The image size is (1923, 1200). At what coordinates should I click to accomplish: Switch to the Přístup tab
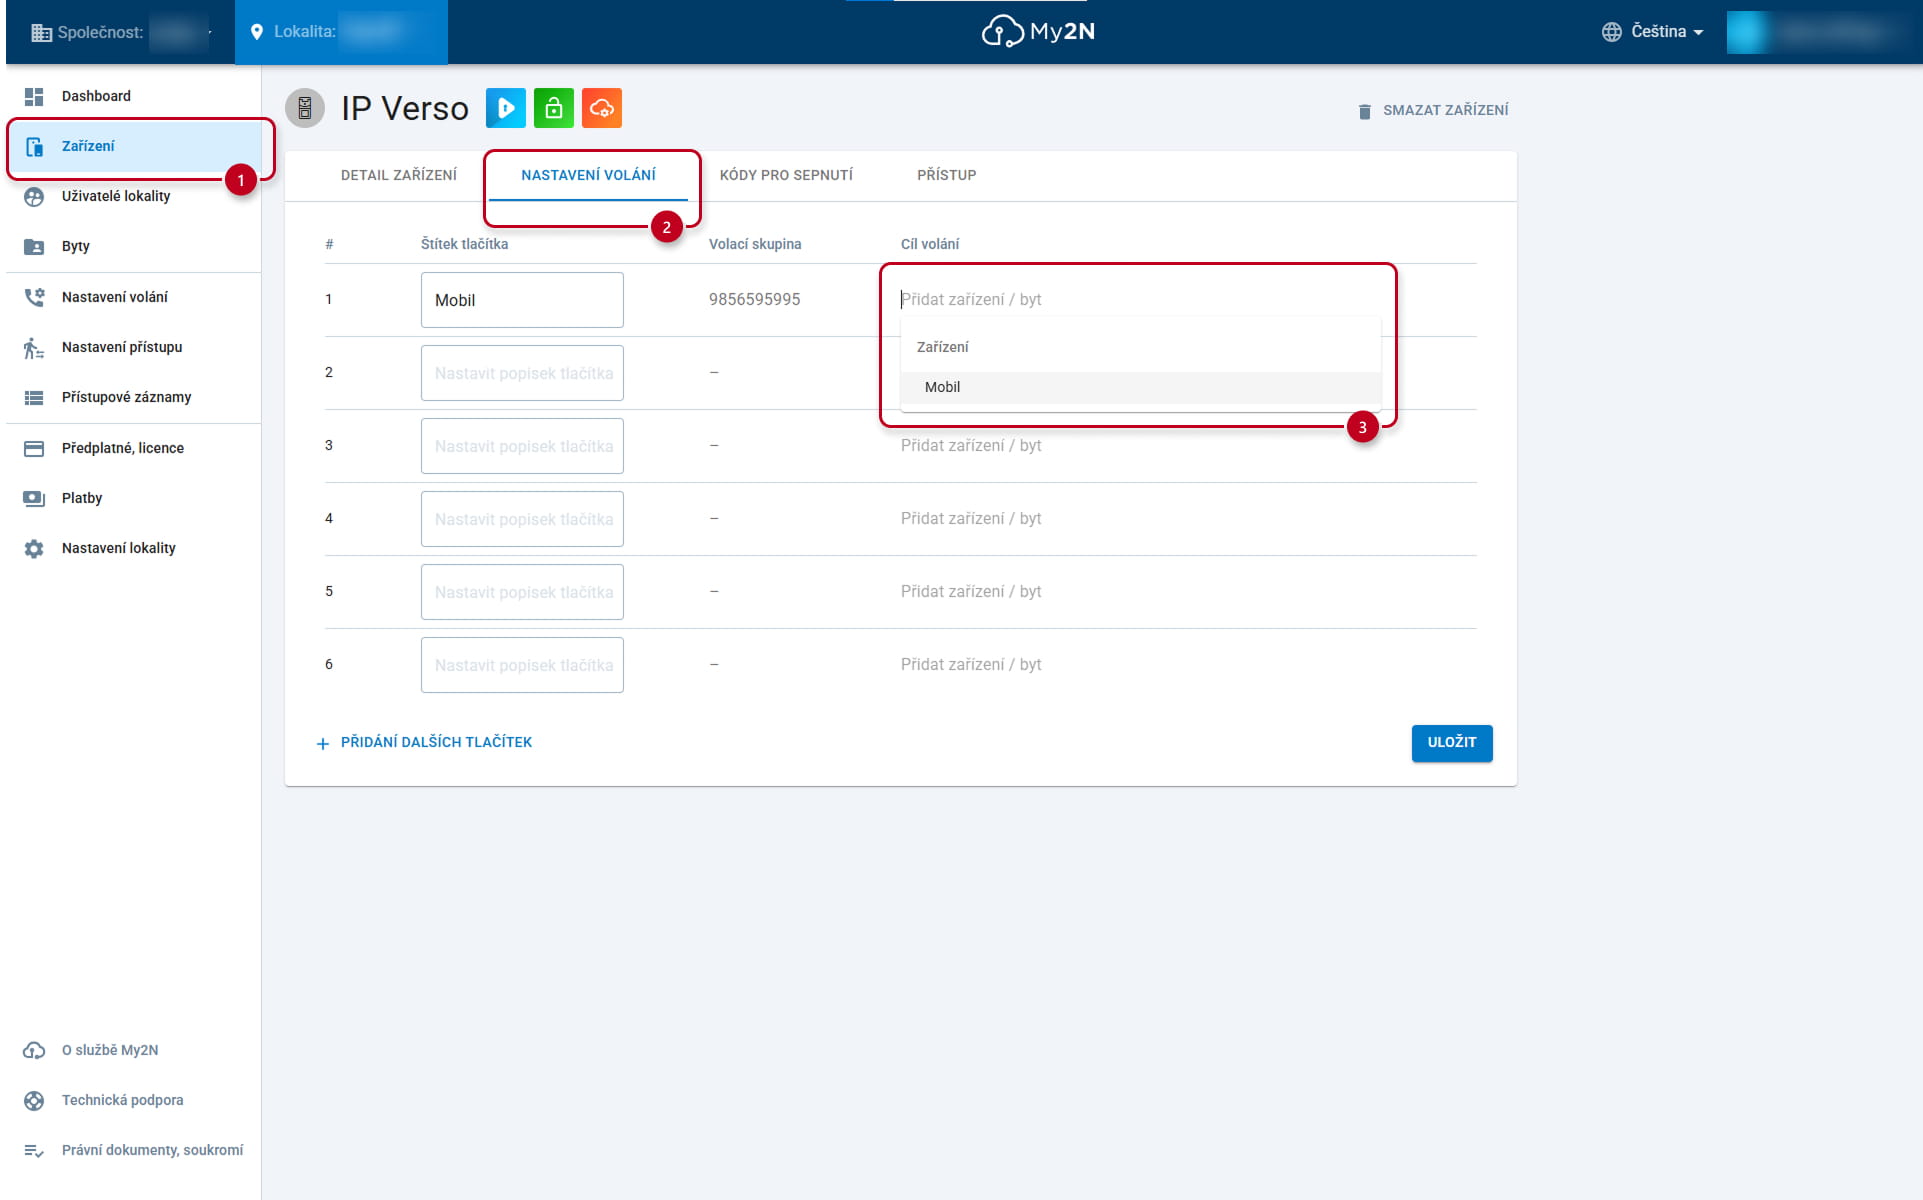[x=946, y=175]
